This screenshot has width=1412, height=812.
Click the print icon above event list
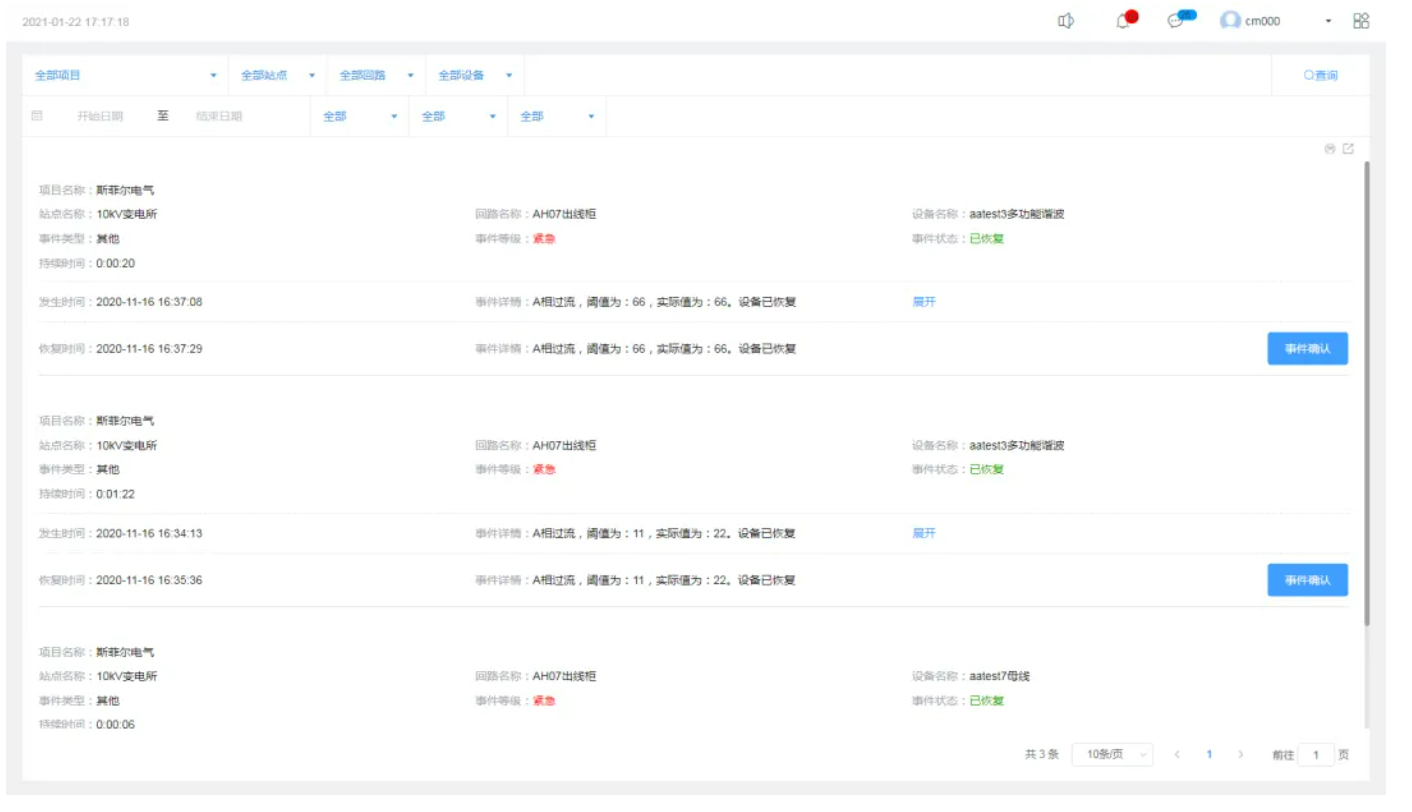(x=1330, y=149)
